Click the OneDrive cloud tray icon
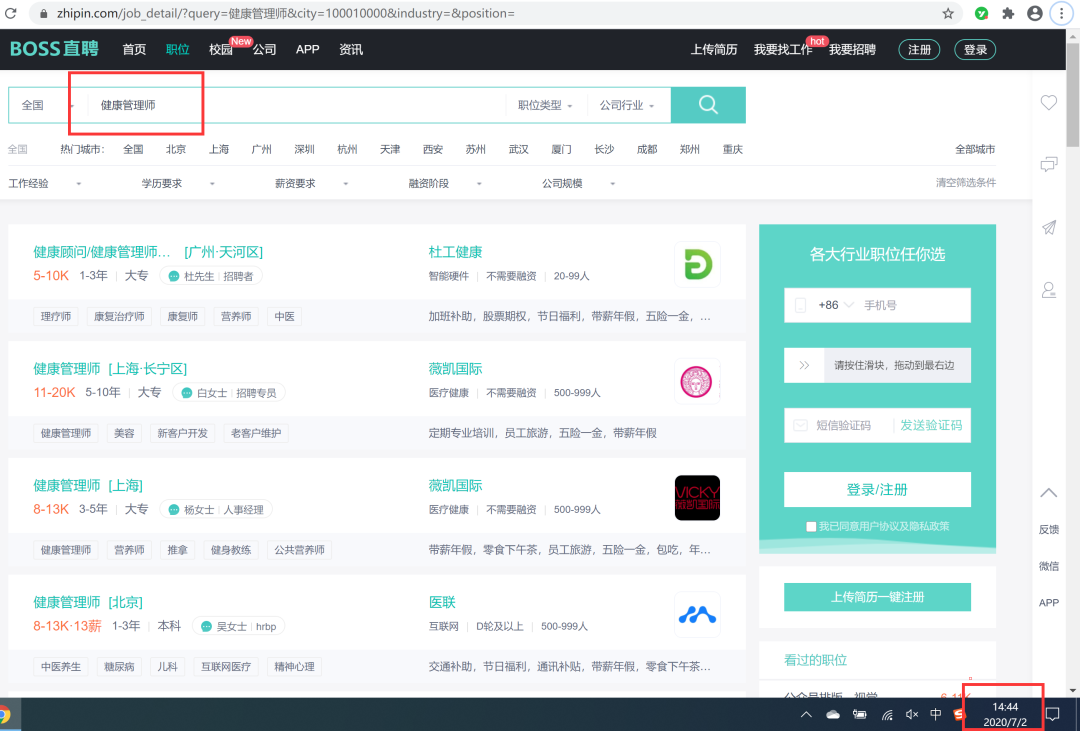This screenshot has width=1080, height=731. (x=833, y=714)
